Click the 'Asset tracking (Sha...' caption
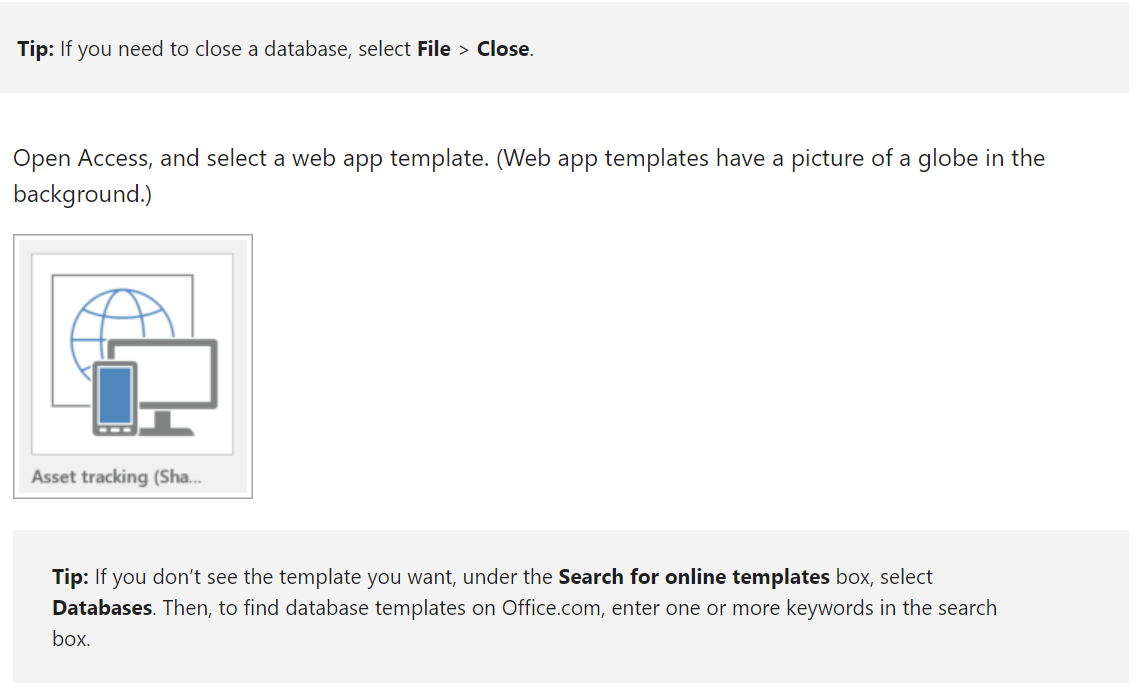The image size is (1144, 688). 116,477
